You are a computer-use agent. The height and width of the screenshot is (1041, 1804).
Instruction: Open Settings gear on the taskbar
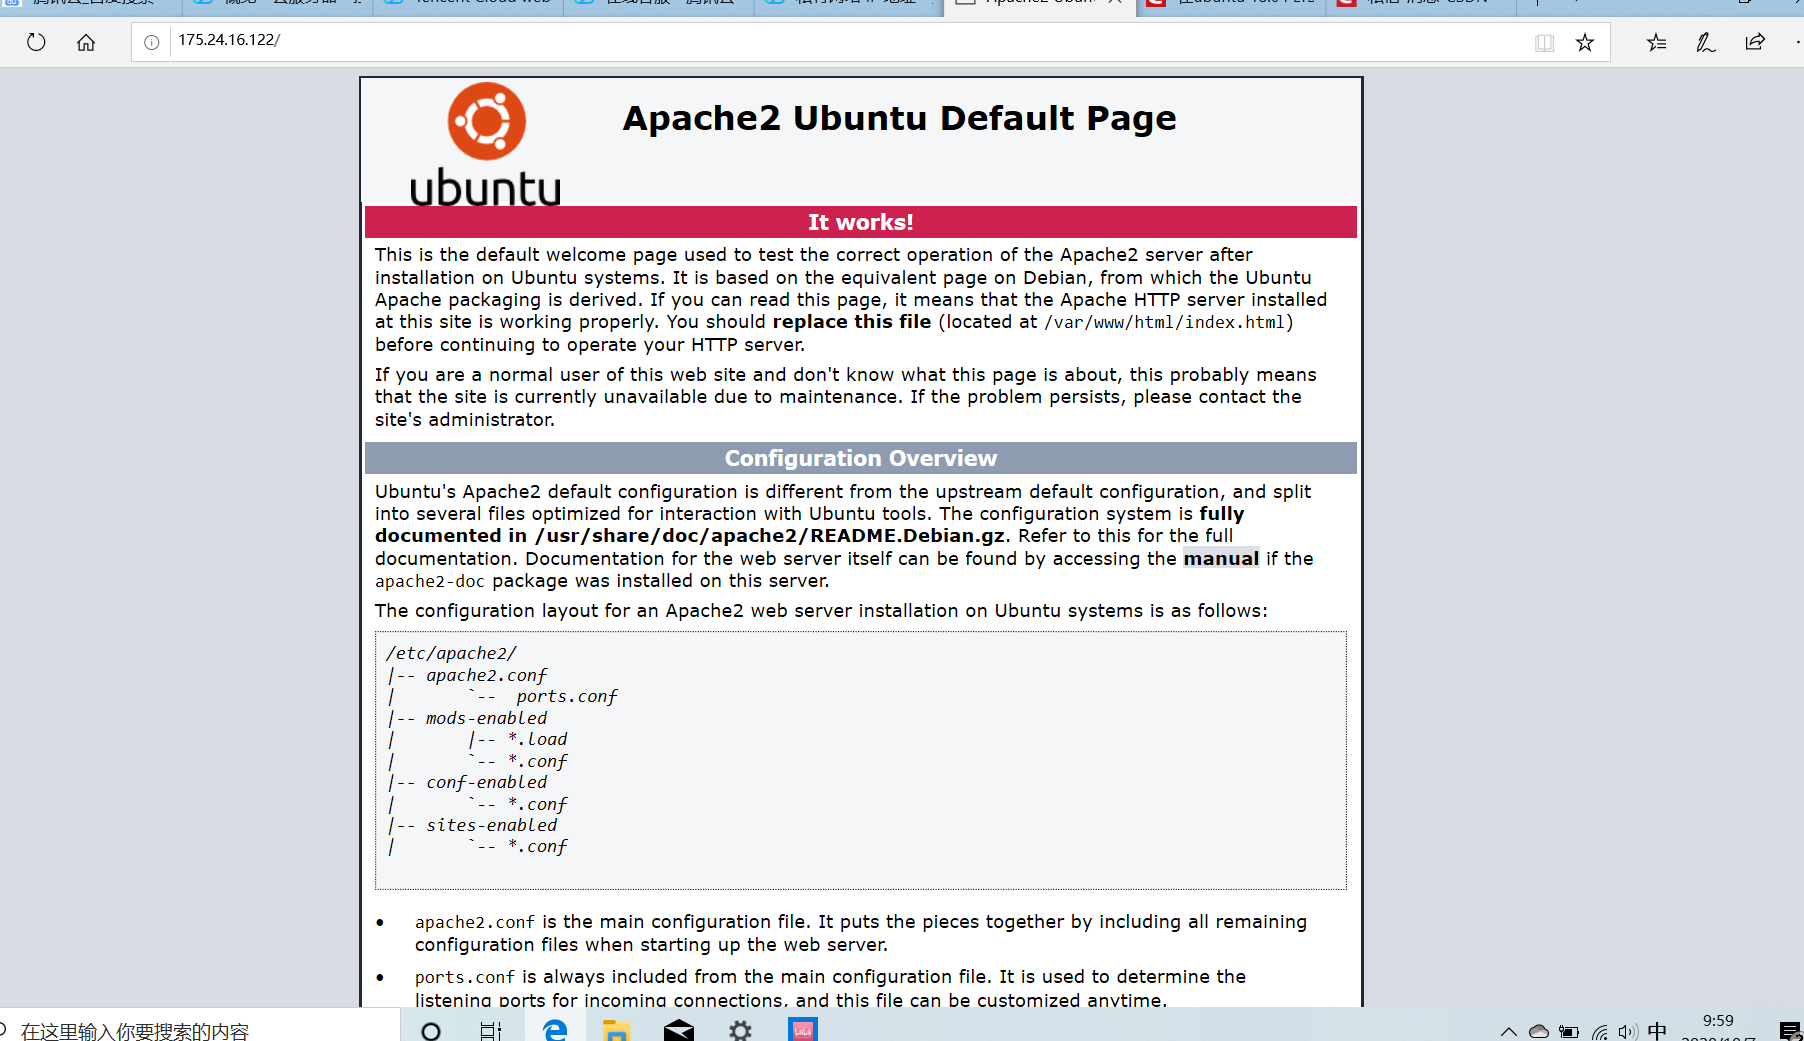pyautogui.click(x=740, y=1030)
